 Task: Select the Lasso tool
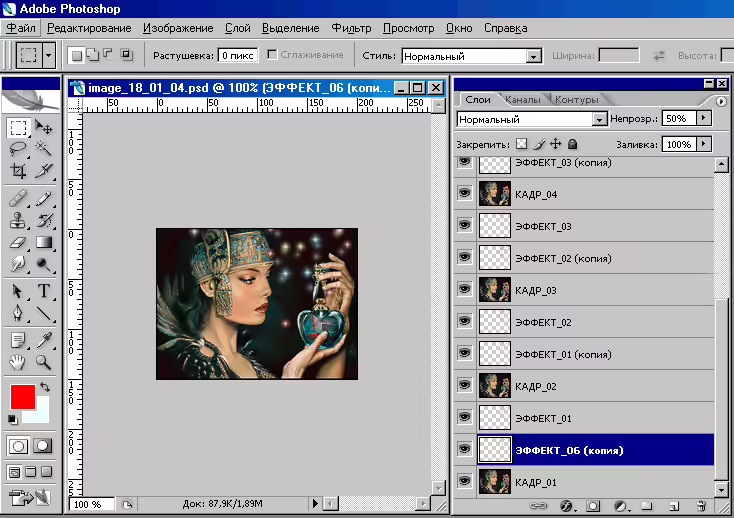[x=18, y=149]
